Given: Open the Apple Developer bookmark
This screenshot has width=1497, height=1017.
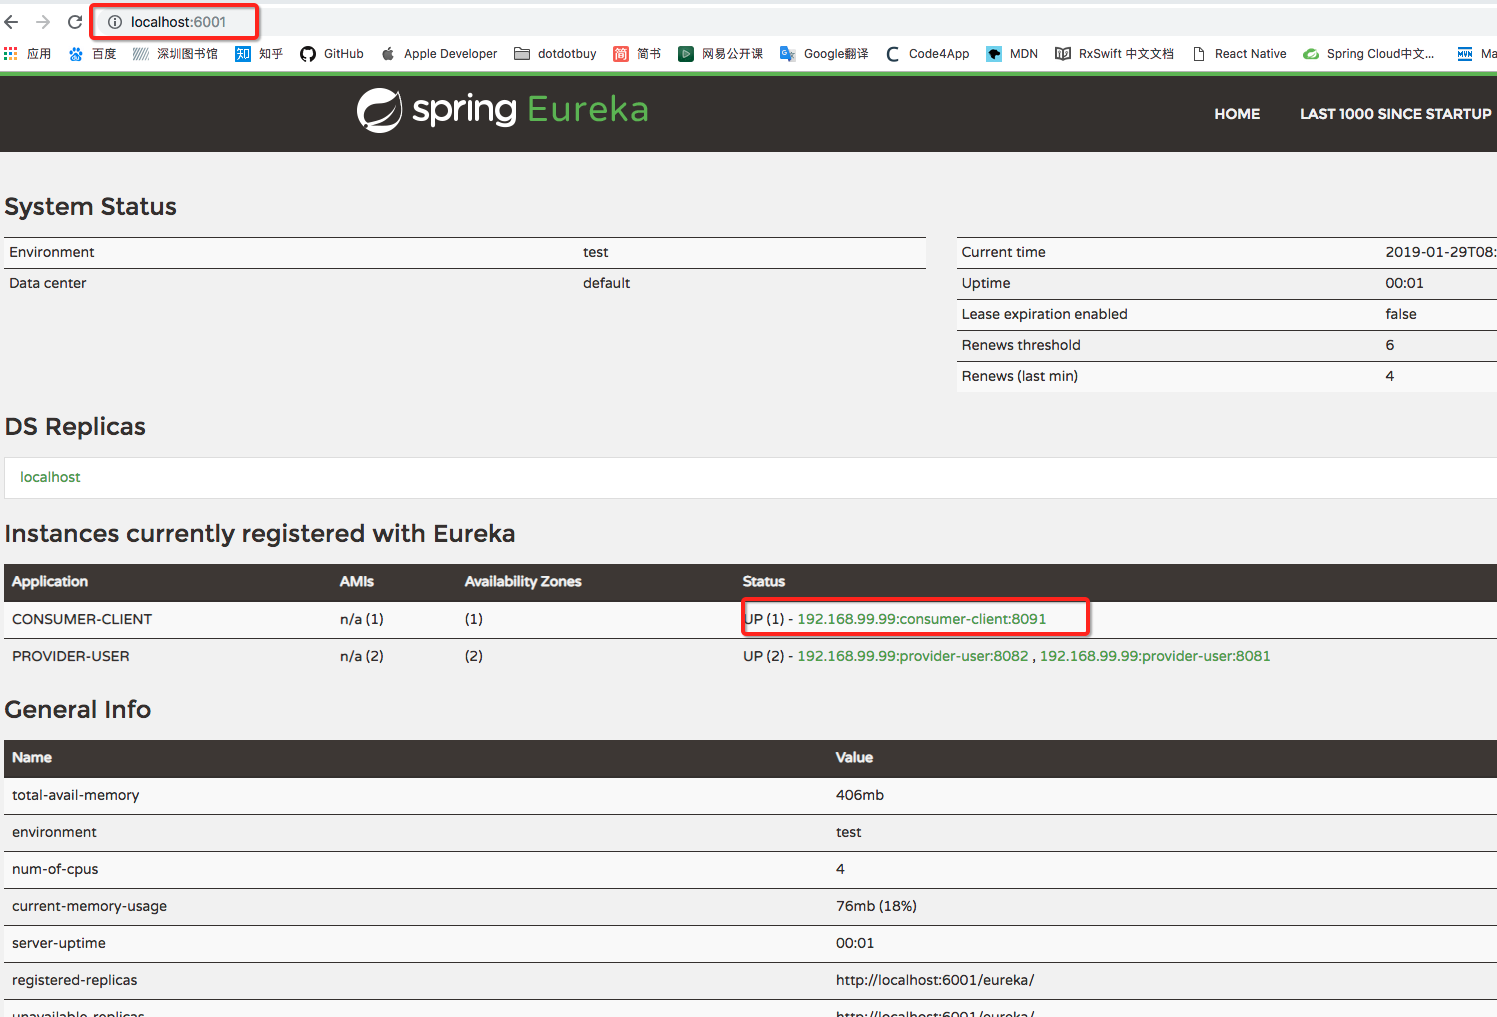Looking at the screenshot, I should 439,54.
